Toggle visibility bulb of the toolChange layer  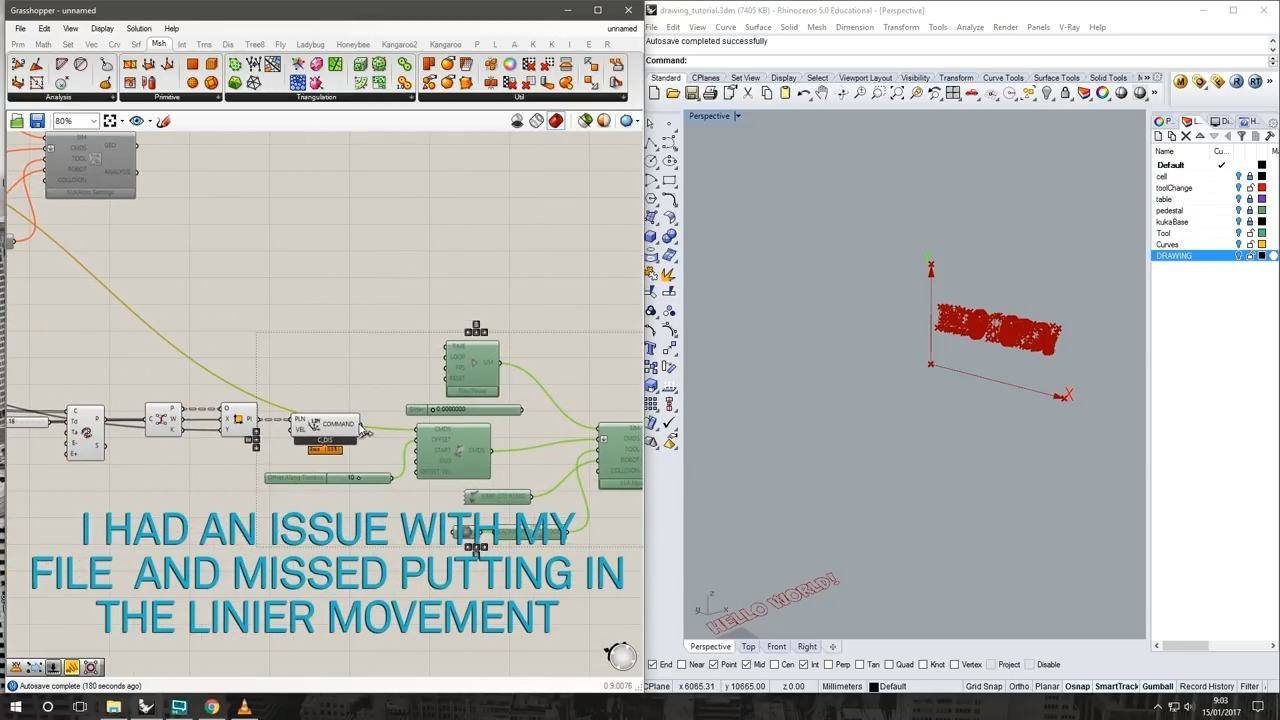click(1238, 188)
